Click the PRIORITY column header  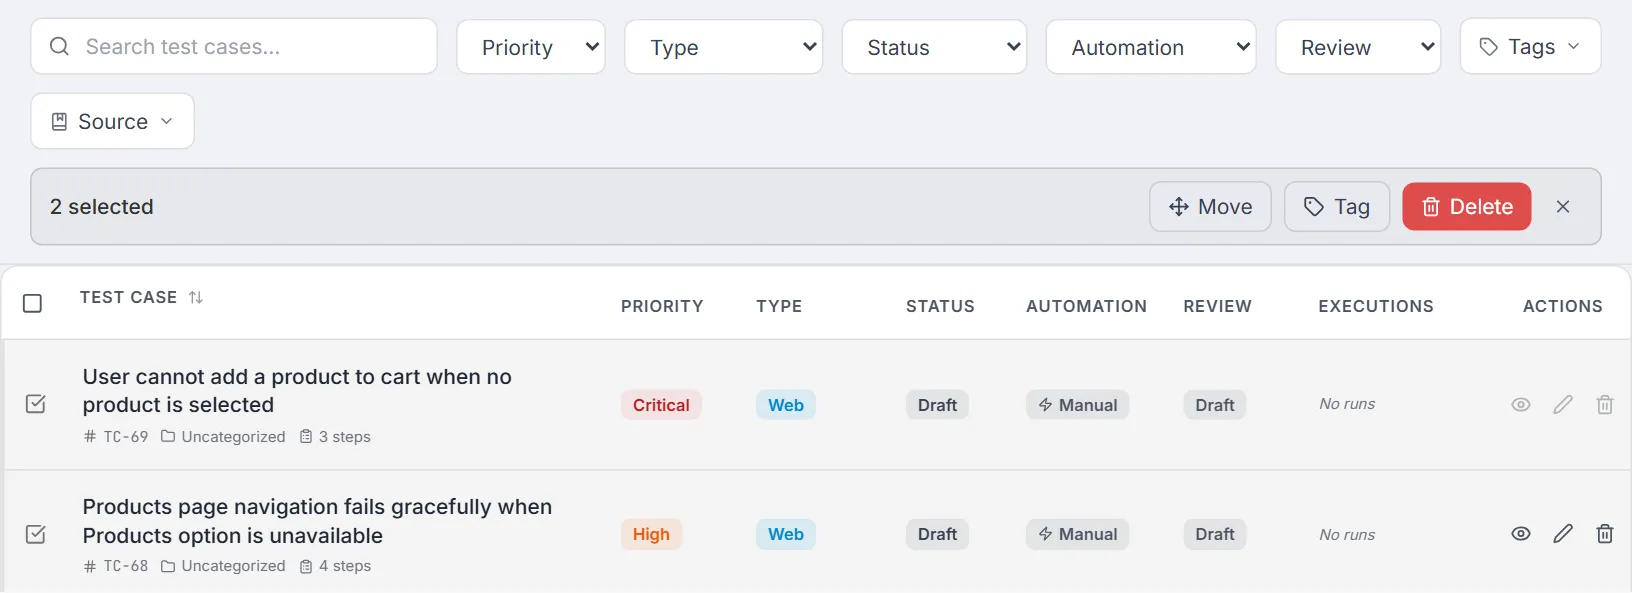[x=662, y=306]
